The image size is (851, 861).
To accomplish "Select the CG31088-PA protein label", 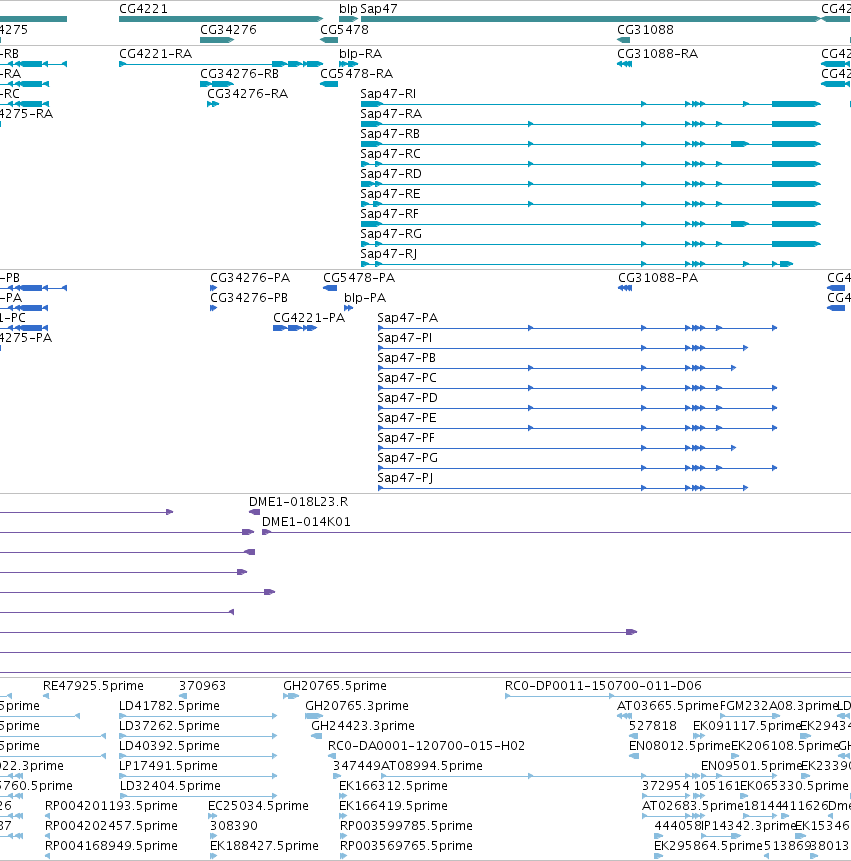I will click(658, 278).
